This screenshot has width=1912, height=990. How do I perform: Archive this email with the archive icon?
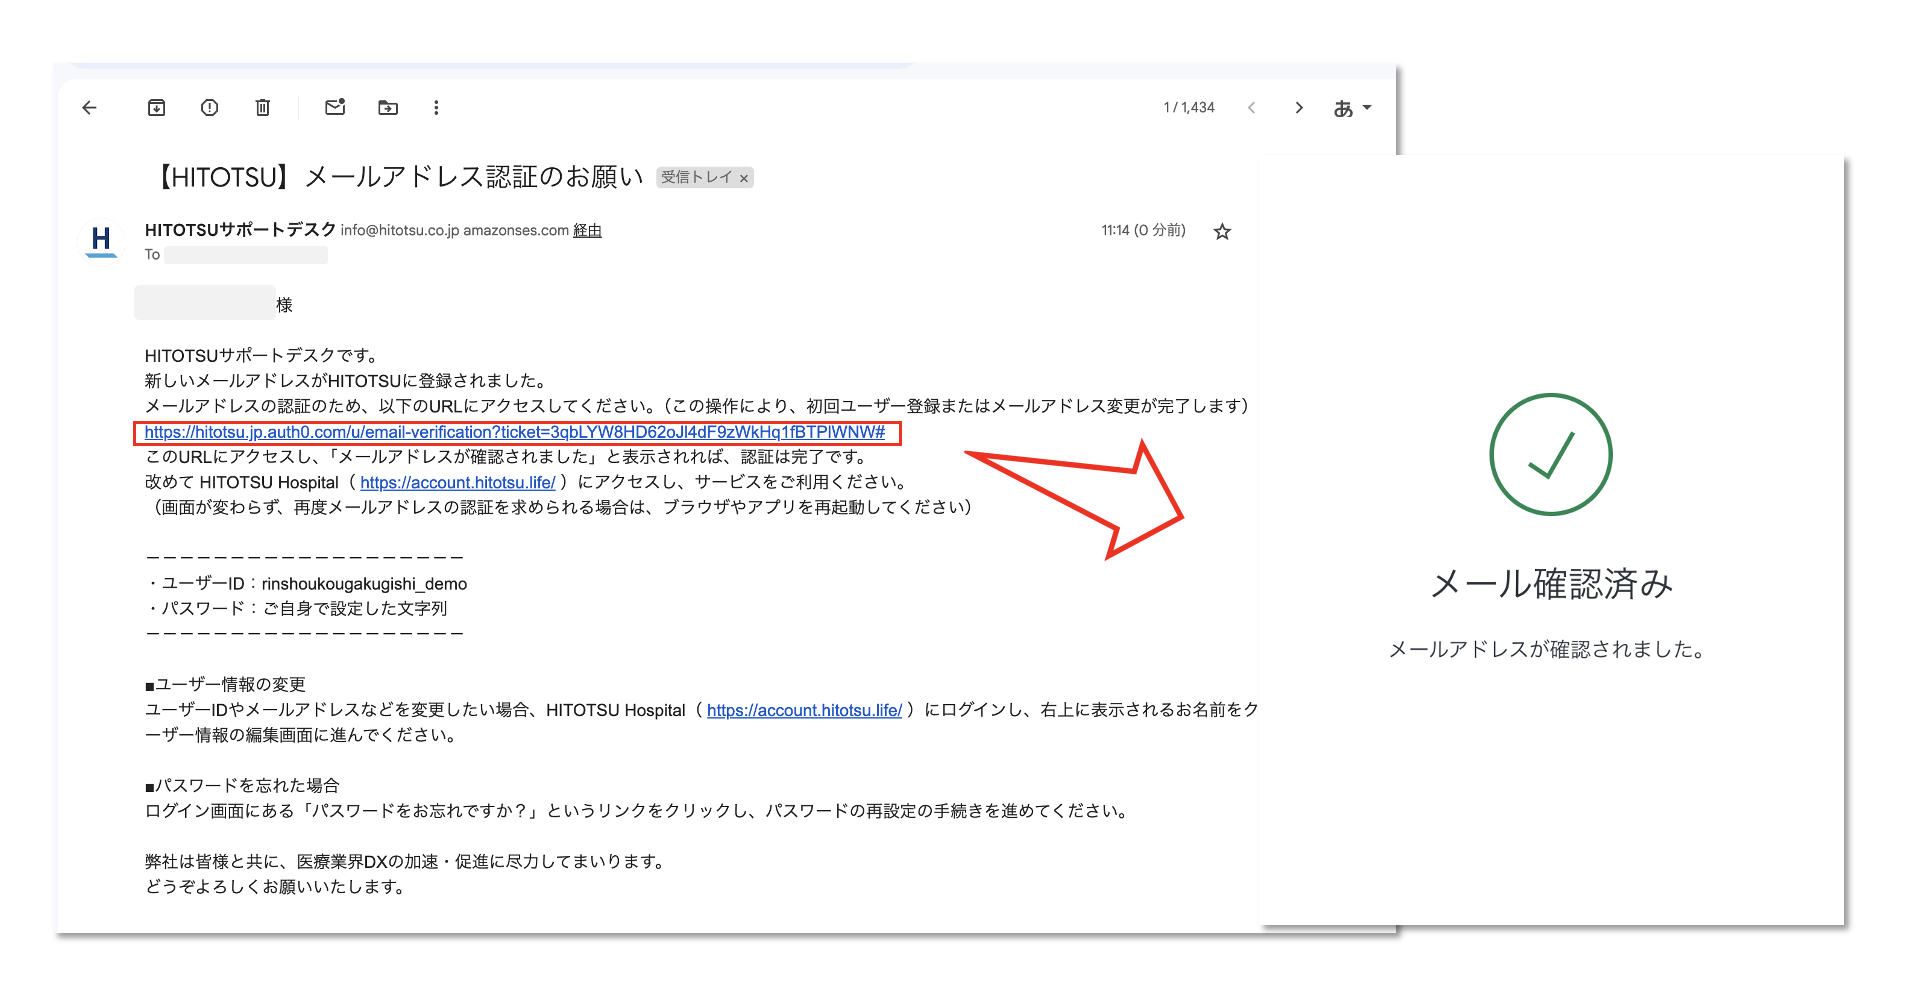tap(157, 108)
